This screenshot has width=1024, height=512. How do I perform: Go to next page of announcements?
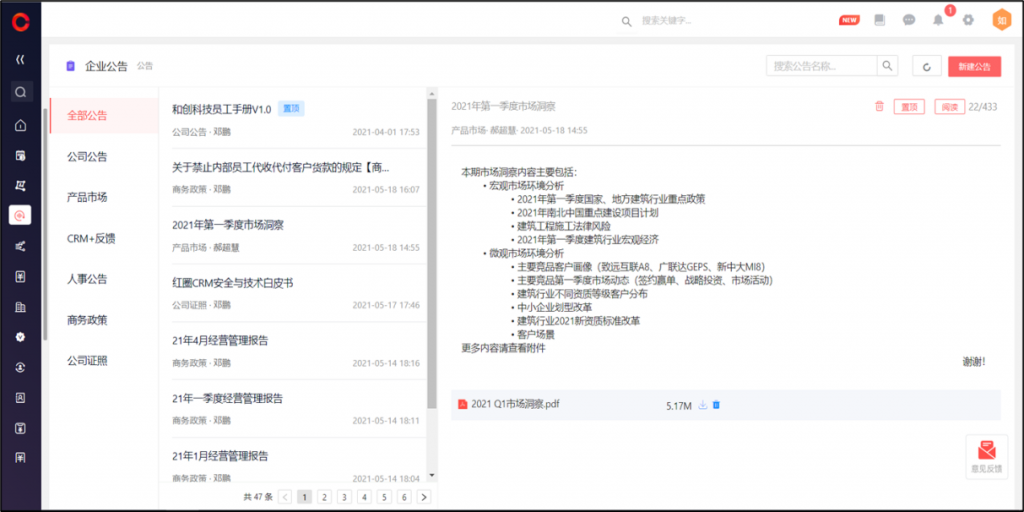pos(424,496)
